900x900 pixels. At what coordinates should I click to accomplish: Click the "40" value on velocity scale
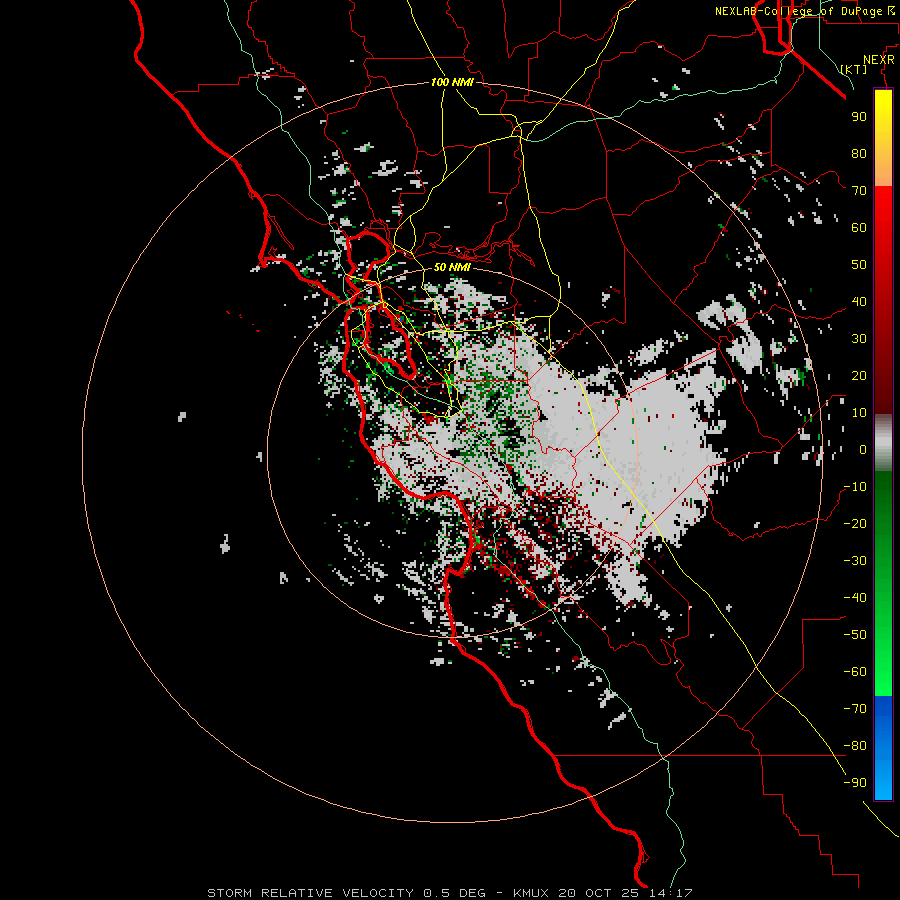click(859, 301)
